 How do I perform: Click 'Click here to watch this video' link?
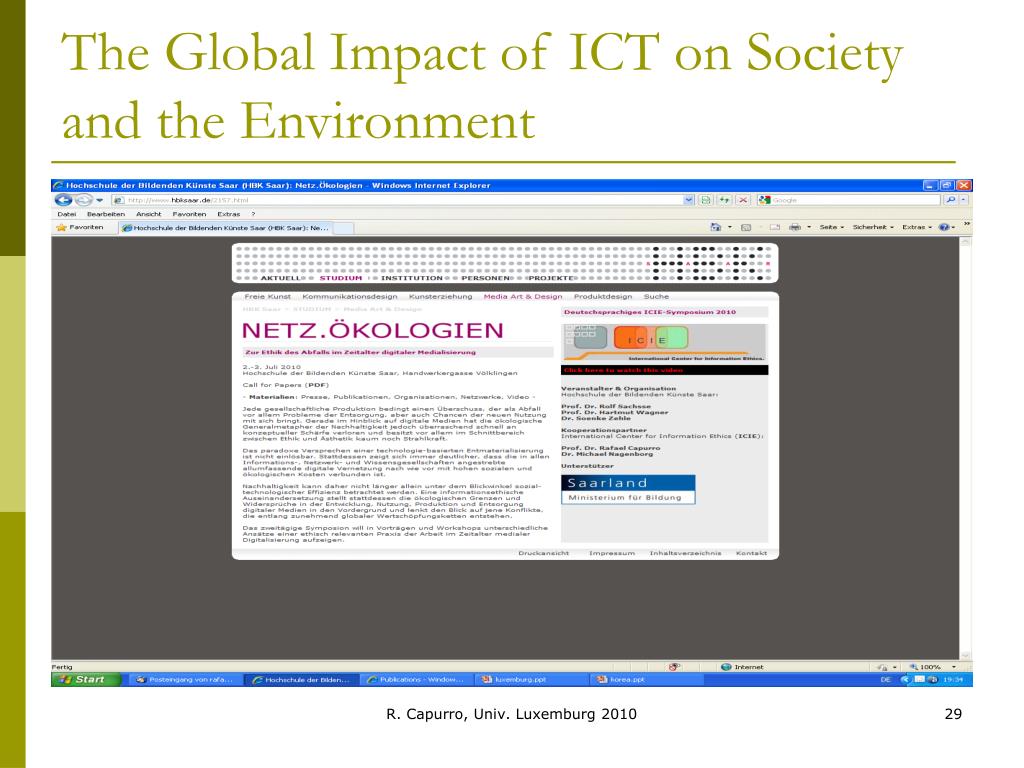click(623, 370)
